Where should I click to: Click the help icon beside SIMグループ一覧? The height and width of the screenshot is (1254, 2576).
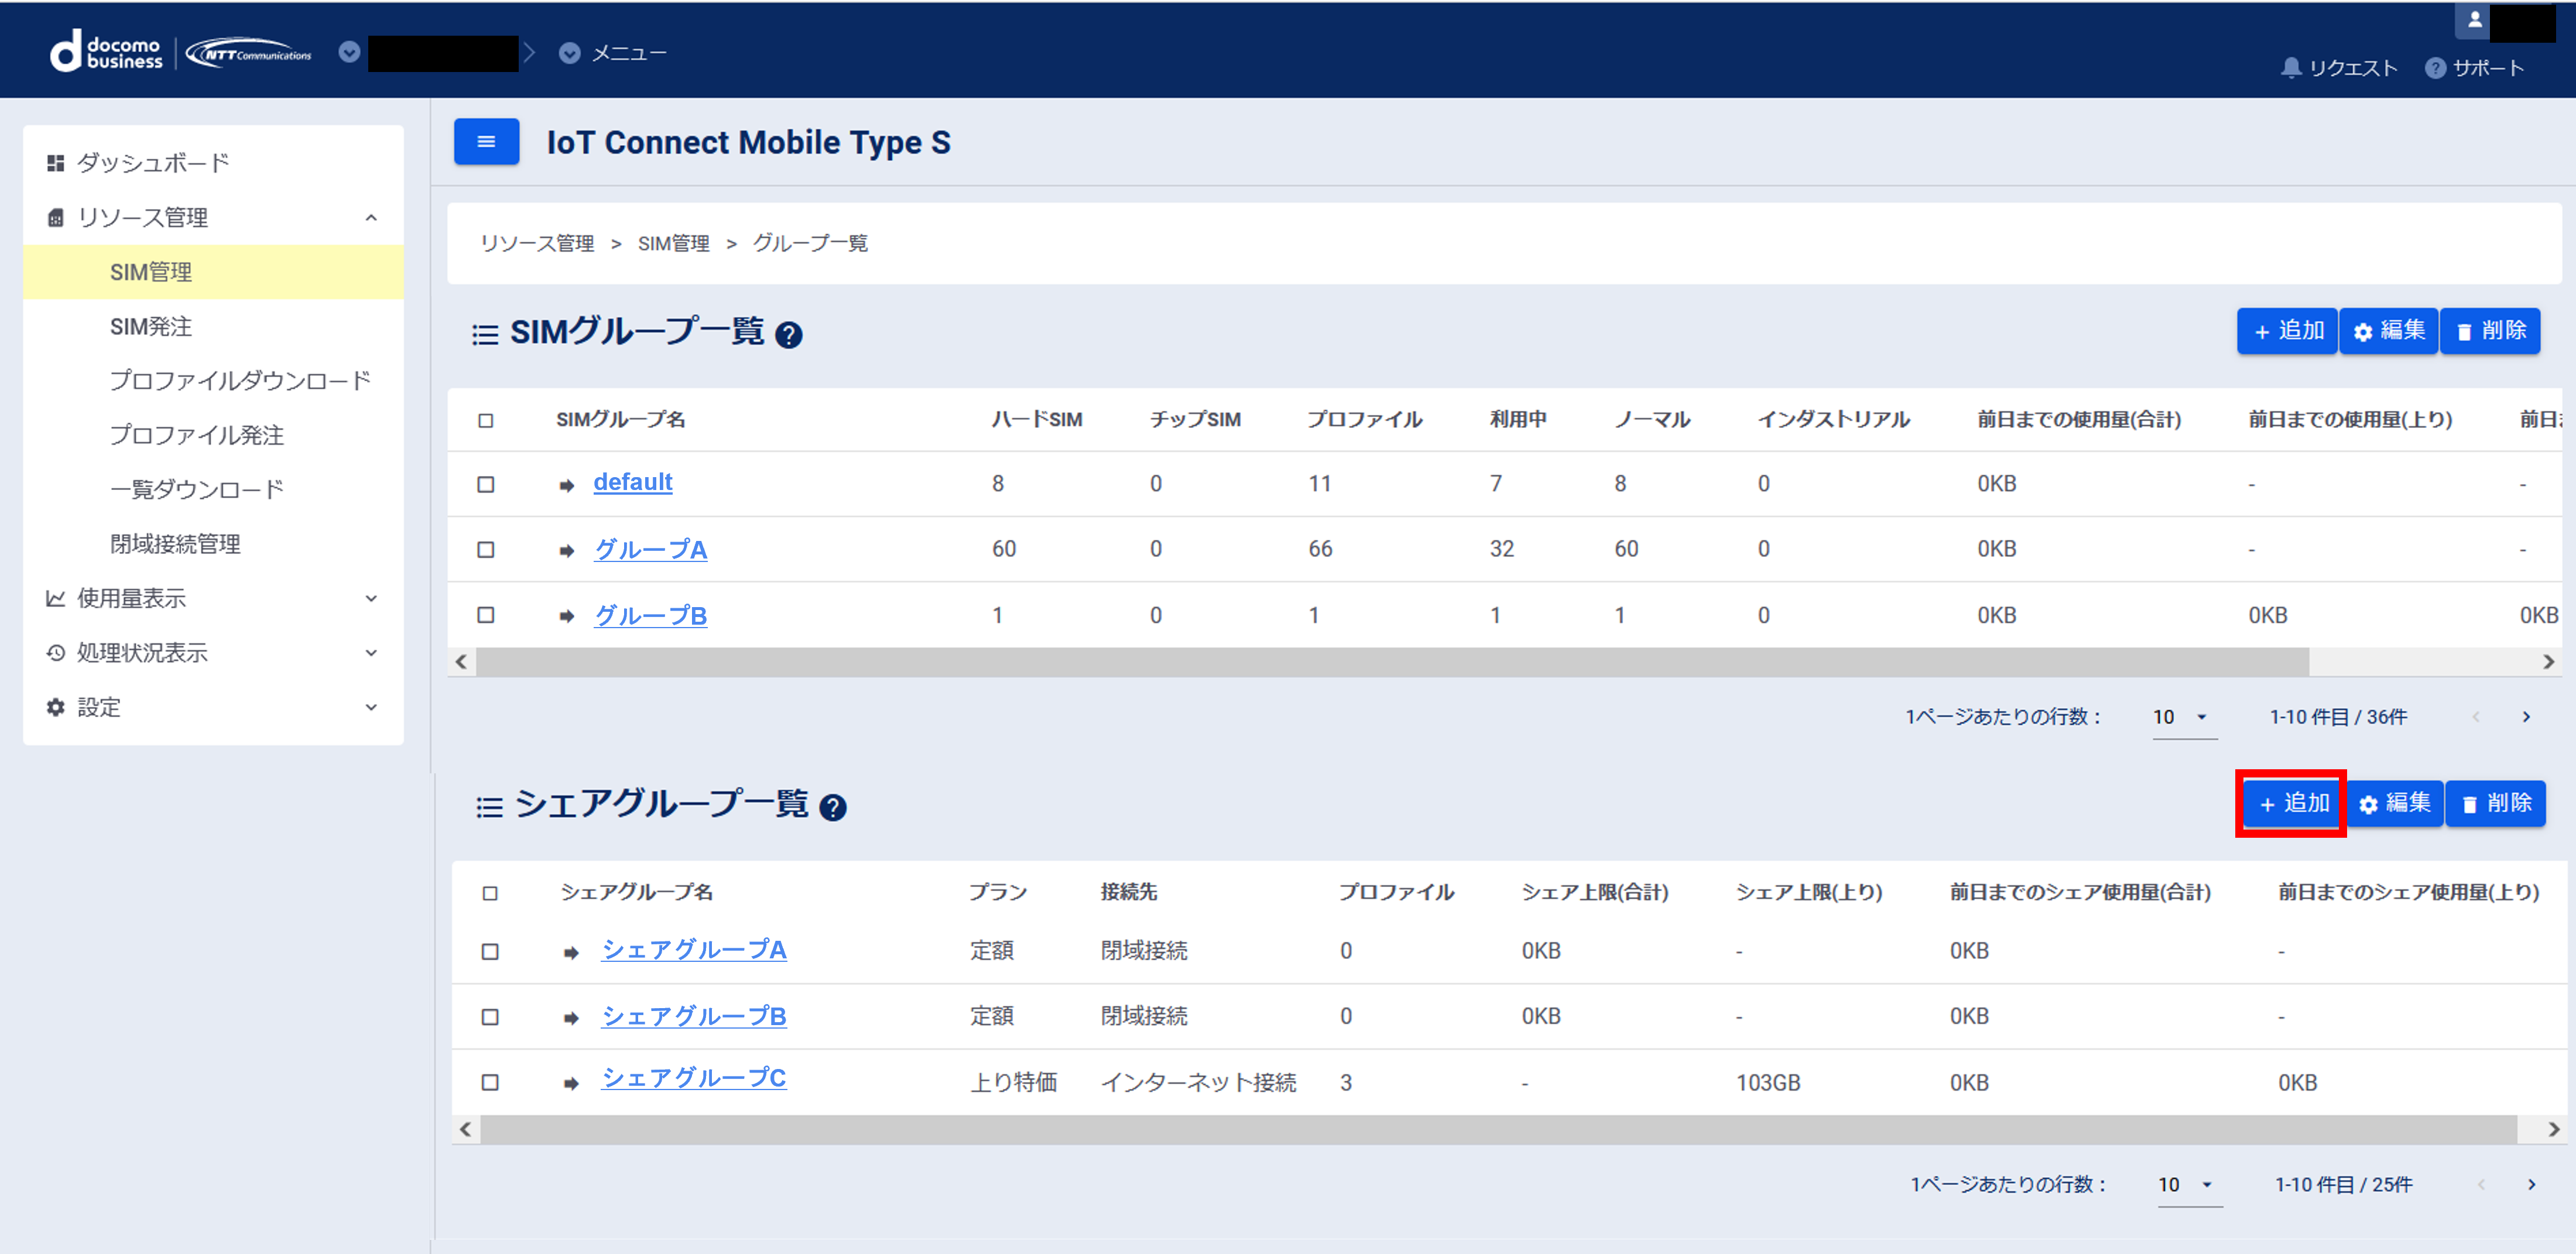(788, 335)
